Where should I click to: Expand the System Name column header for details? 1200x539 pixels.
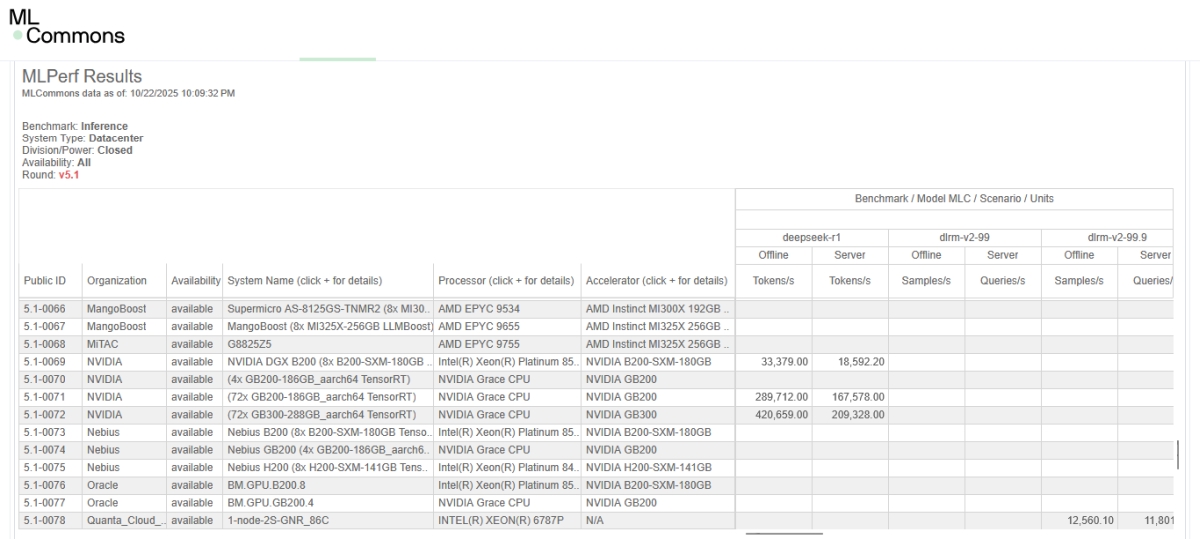[304, 281]
